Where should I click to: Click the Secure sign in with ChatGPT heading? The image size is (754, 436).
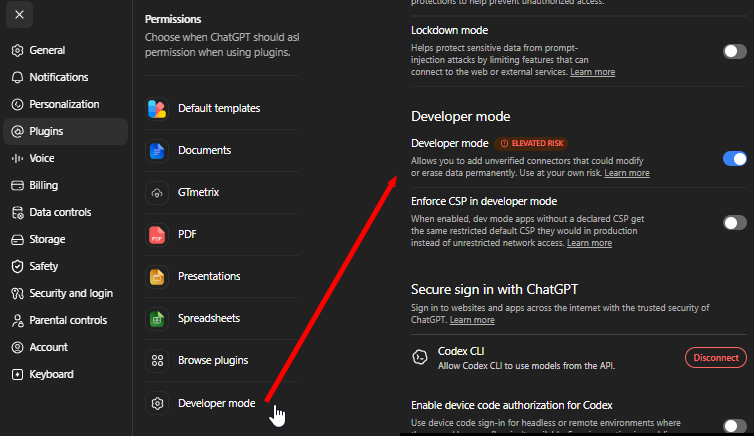coord(494,289)
